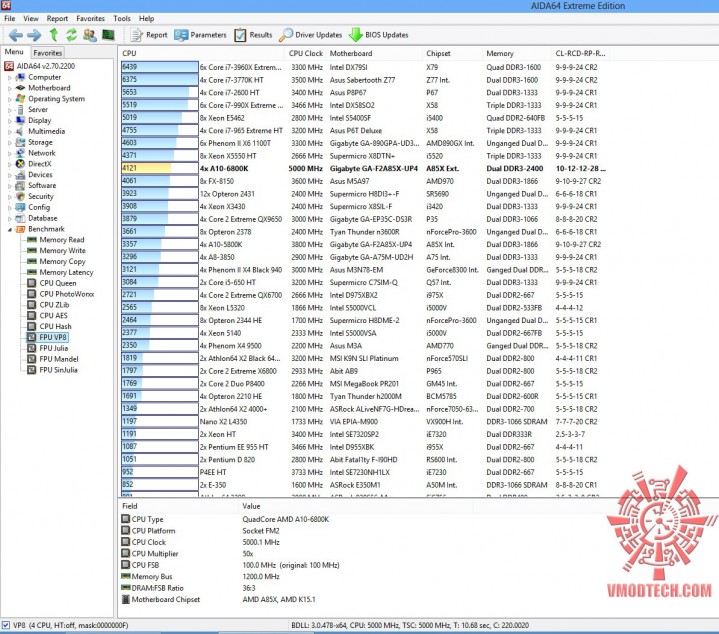Select the Devices tree icon
This screenshot has width=719, height=634.
pos(20,175)
